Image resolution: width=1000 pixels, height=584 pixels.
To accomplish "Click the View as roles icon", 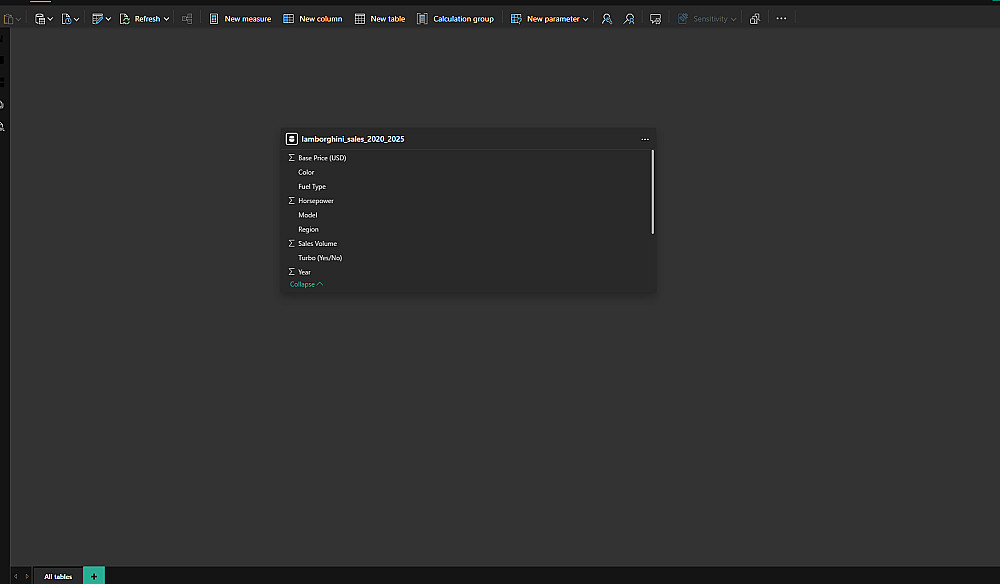I will tap(629, 19).
